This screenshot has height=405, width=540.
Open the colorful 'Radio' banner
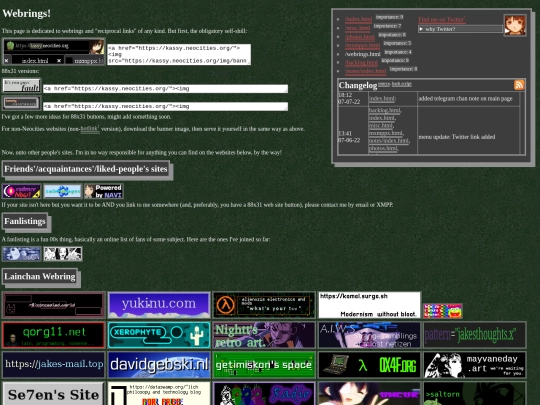pyautogui.click(x=264, y=394)
